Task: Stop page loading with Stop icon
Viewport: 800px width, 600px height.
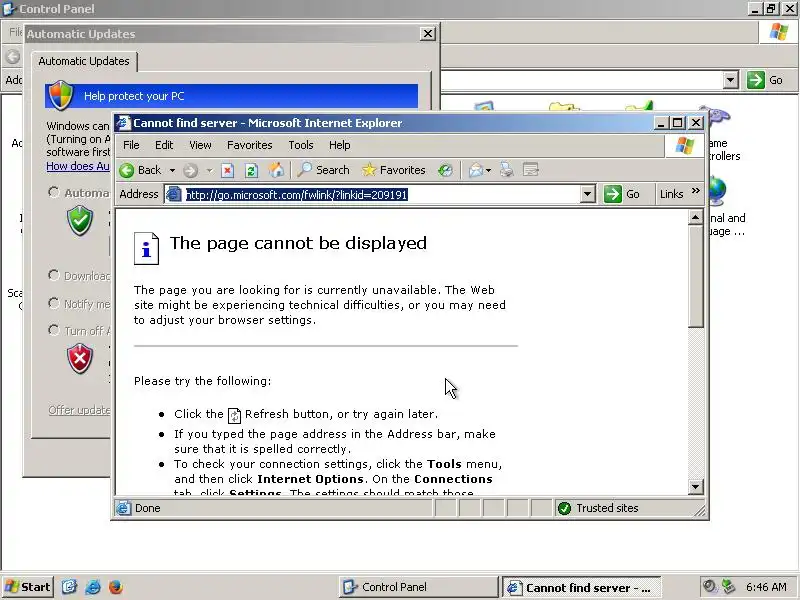Action: [228, 170]
